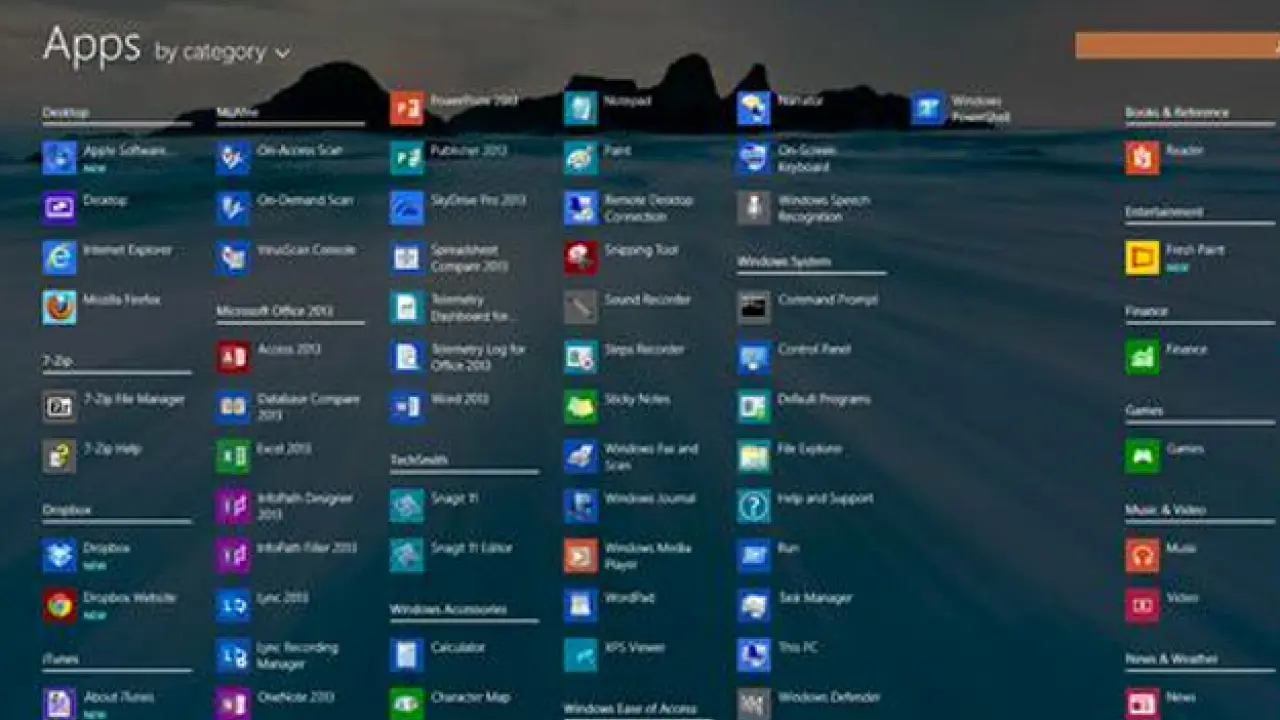Click the PowerPoint 2013 icon
The image size is (1280, 720).
pyautogui.click(x=407, y=108)
